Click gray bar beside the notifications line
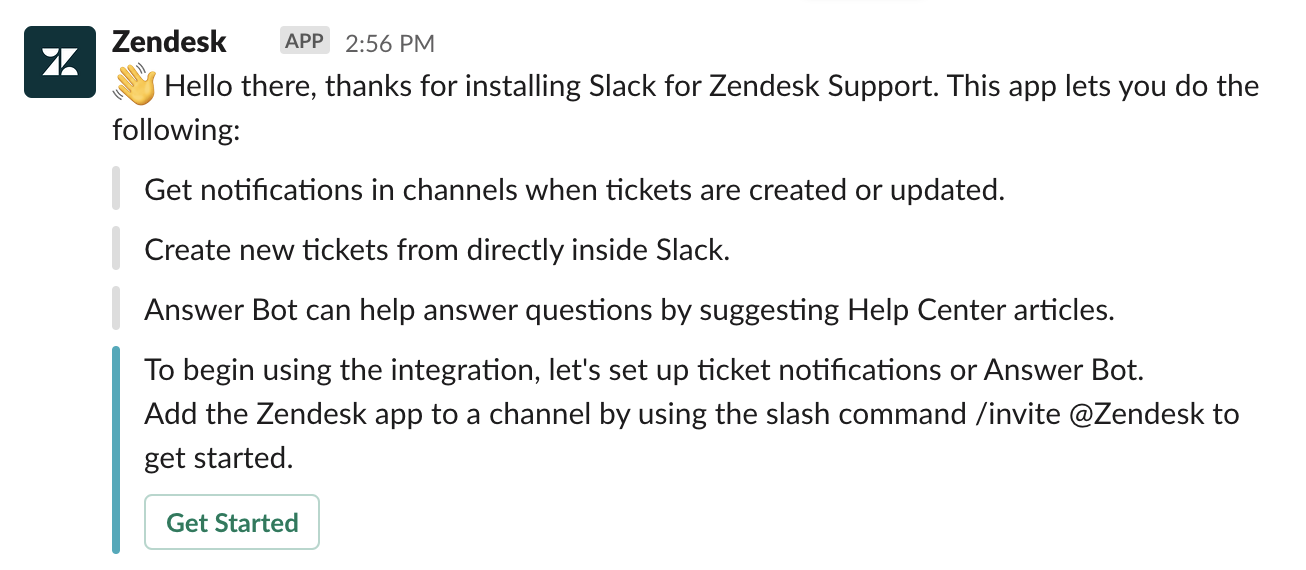Viewport: 1306px width, 570px height. 116,190
